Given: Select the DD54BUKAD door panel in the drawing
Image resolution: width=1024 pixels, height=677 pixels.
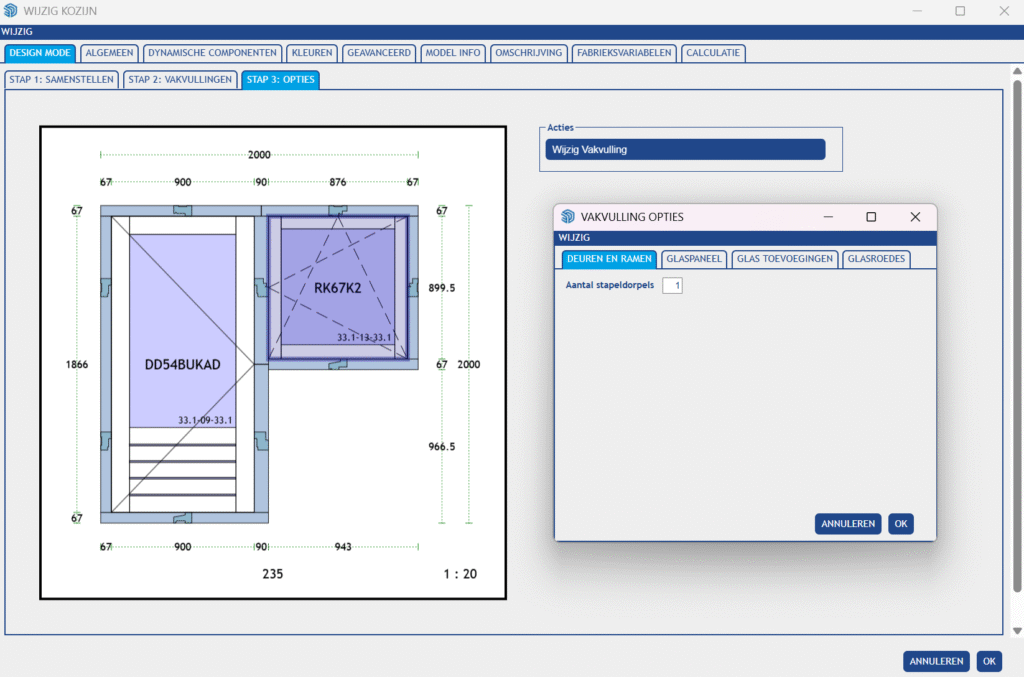Looking at the screenshot, I should [x=182, y=330].
